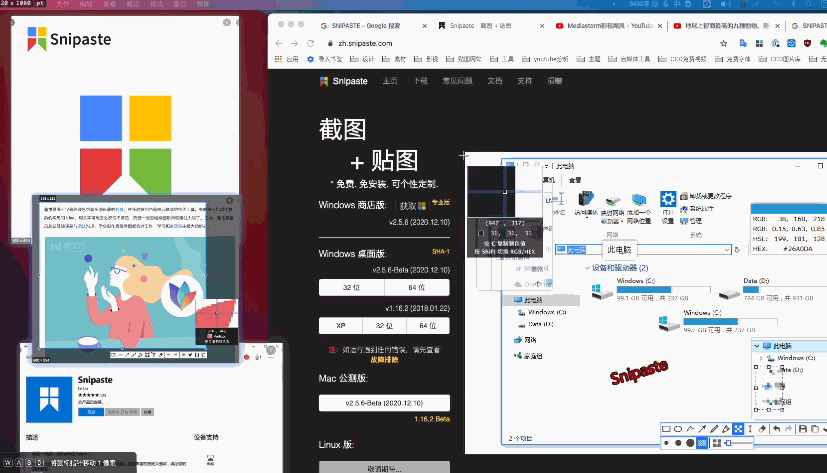Viewport: 827px width, 473px height.
Task: Click the Chrome forward navigation arrow
Action: tap(294, 43)
